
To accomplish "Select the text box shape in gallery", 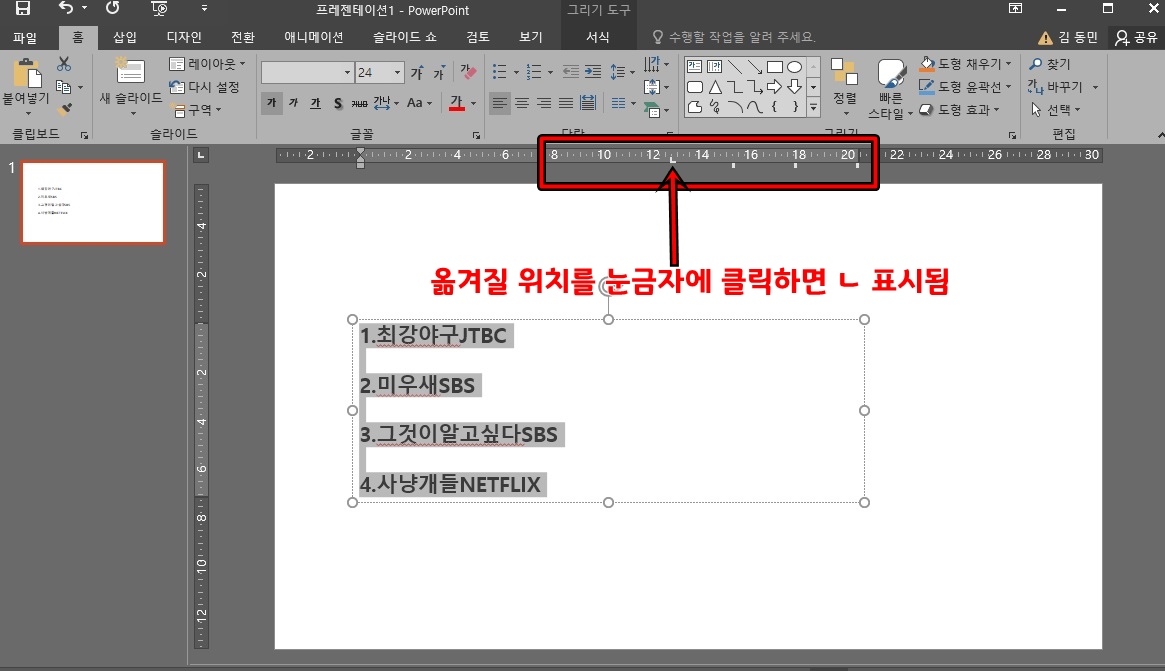I will click(694, 67).
